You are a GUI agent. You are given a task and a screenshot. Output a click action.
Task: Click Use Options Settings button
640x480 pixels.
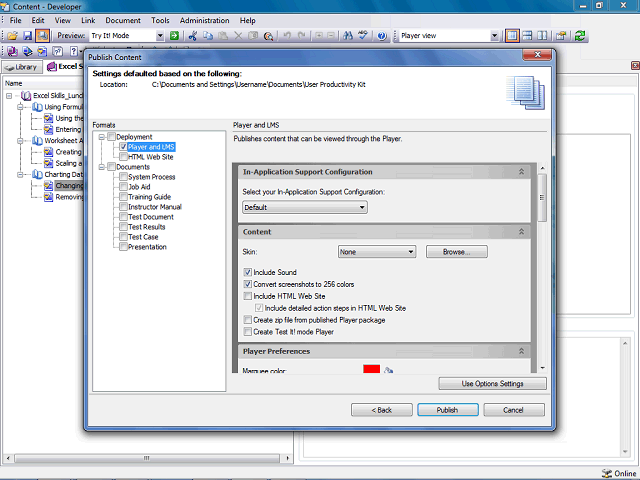click(x=492, y=384)
